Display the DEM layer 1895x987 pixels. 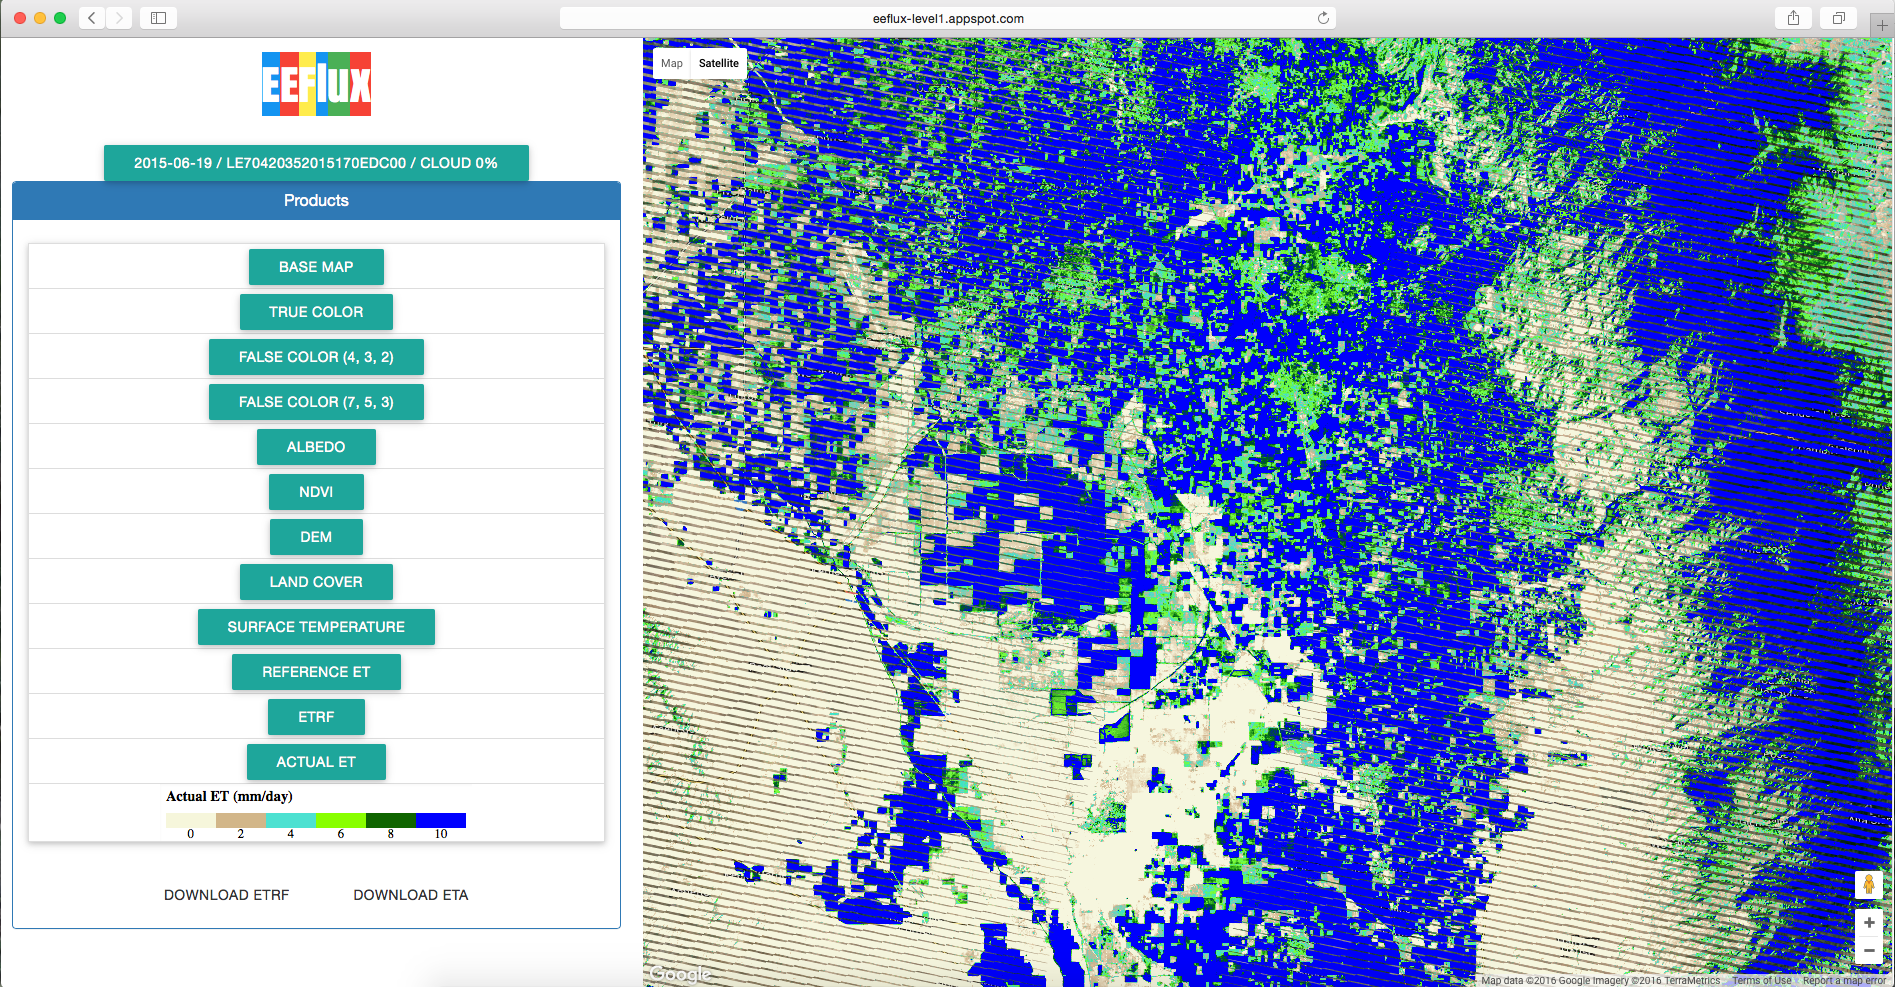point(316,537)
